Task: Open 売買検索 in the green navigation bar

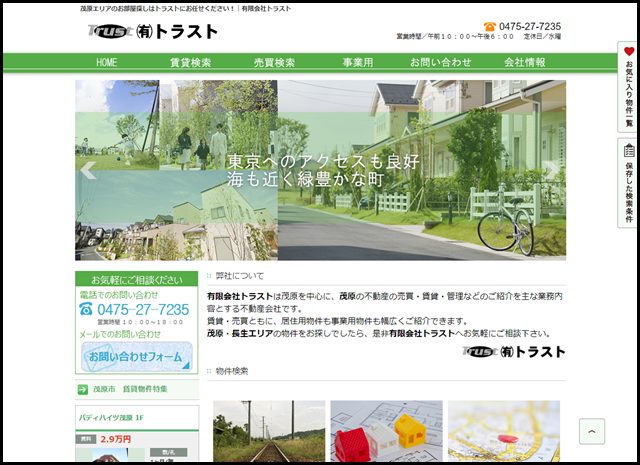Action: pyautogui.click(x=274, y=62)
